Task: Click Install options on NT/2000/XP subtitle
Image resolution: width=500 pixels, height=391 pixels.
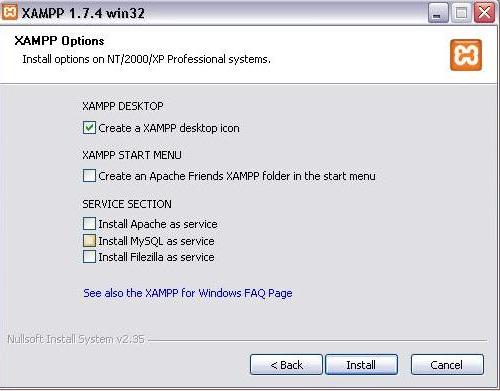Action: click(x=146, y=59)
